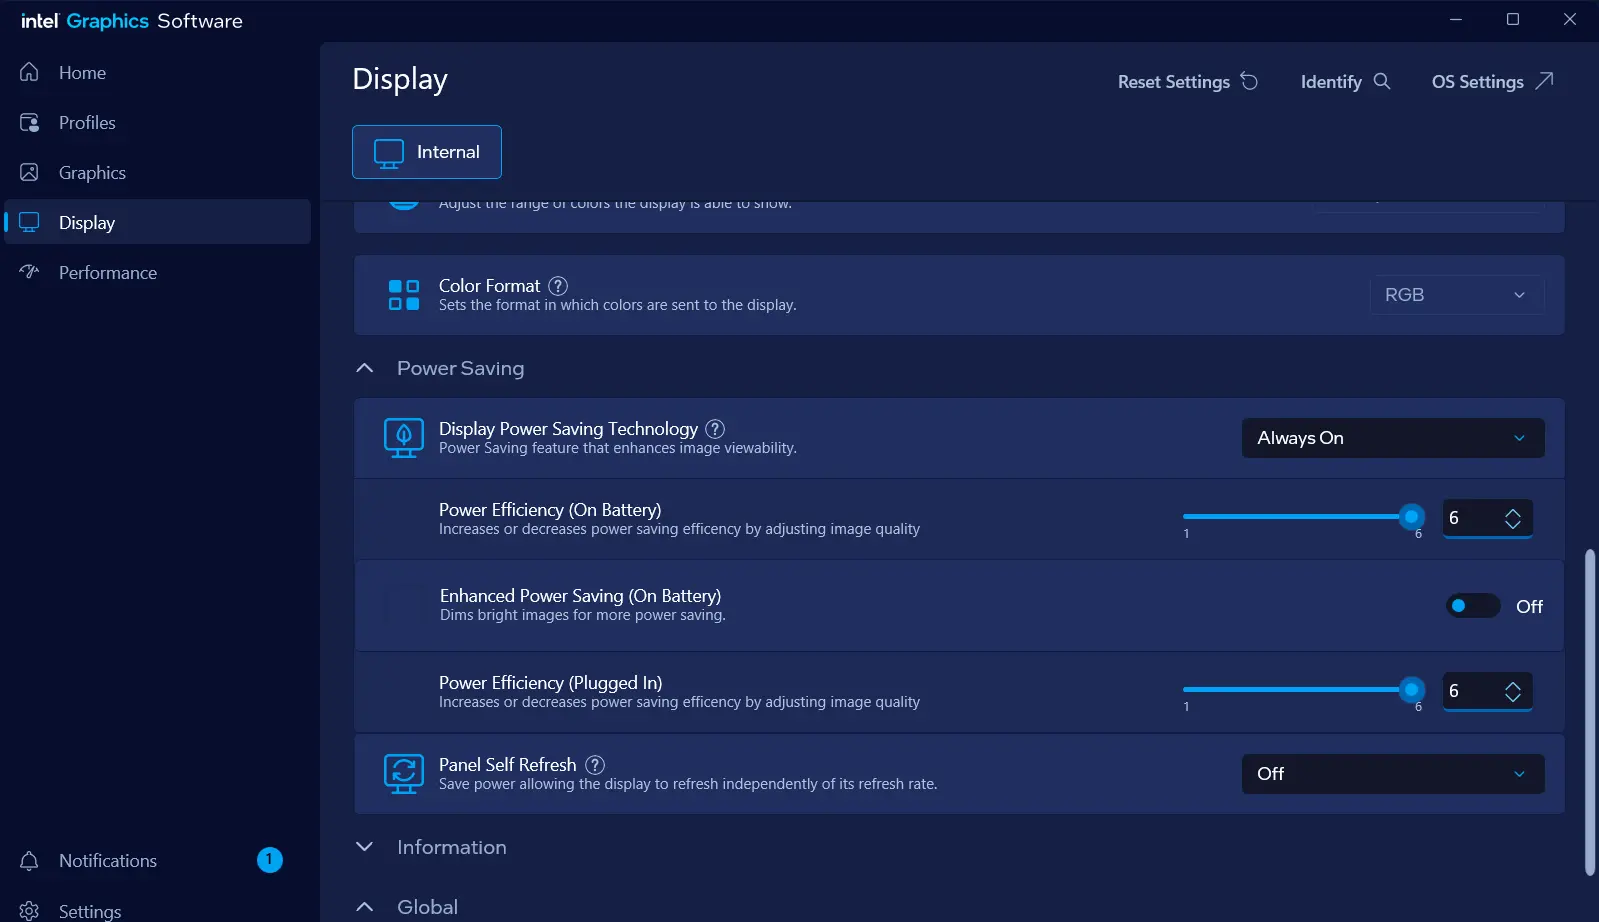This screenshot has height=922, width=1599.
Task: Click the Identify magnifier icon
Action: click(1382, 81)
